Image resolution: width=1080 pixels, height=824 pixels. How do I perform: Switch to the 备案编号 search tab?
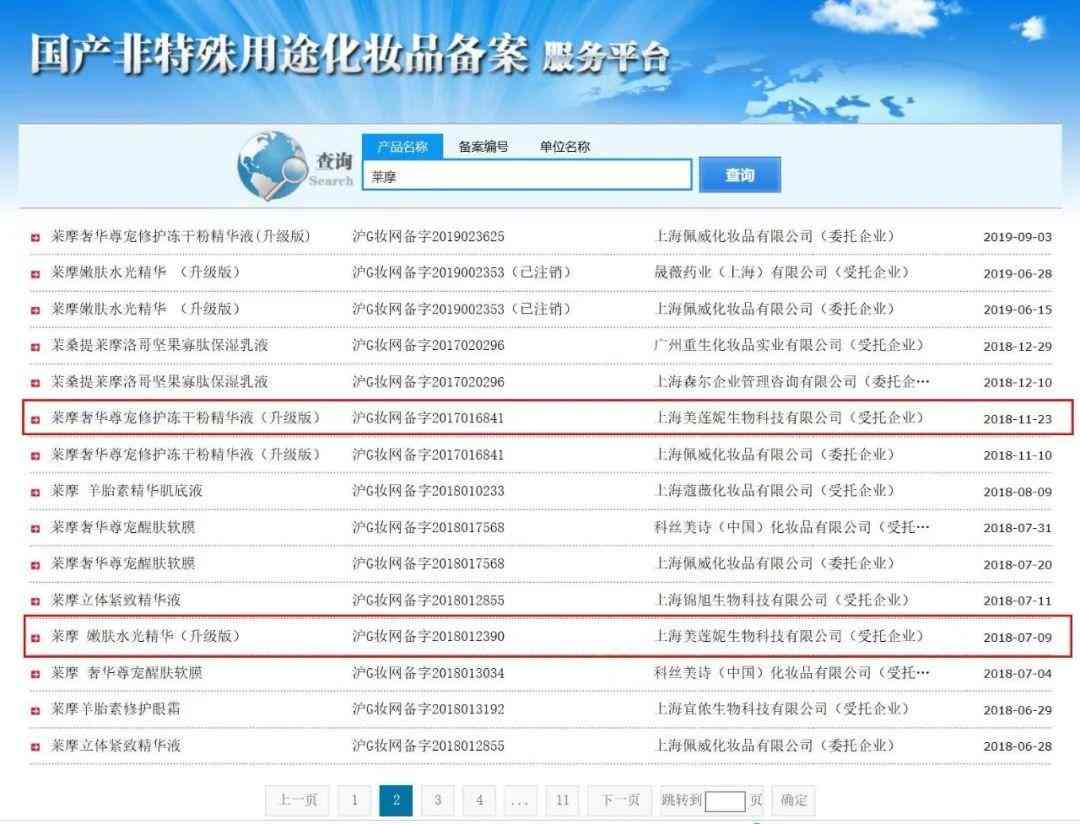483,147
